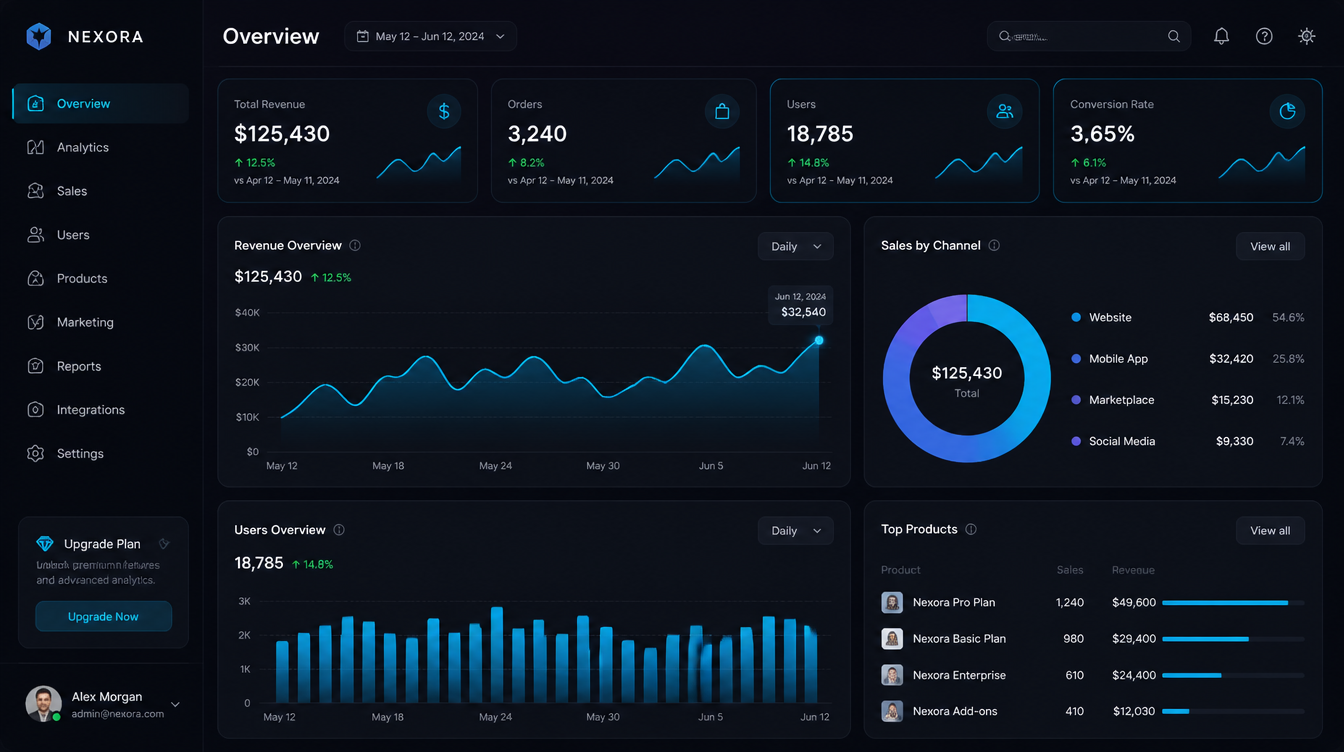Click the 3,240 Orders card value
The image size is (1344, 752).
click(537, 134)
